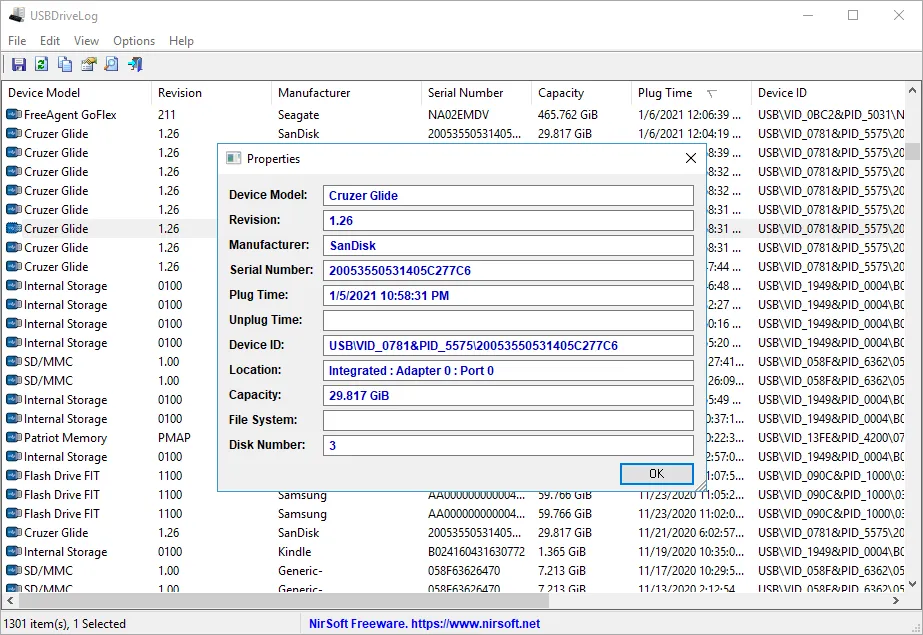The height and width of the screenshot is (635, 923).
Task: Click drive icon of Cruzer Glide plugged 12:04:19
Action: pos(14,134)
